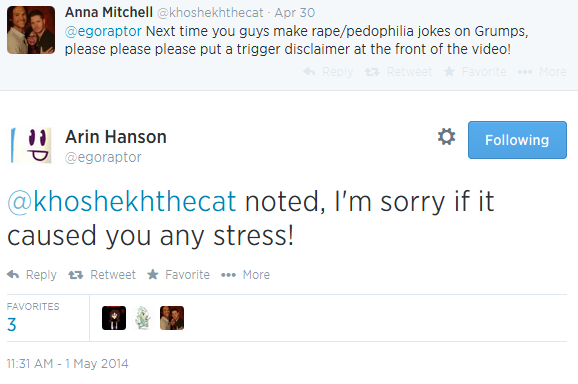Open Anna Mitchell's profile name link
The width and height of the screenshot is (578, 384).
(109, 12)
